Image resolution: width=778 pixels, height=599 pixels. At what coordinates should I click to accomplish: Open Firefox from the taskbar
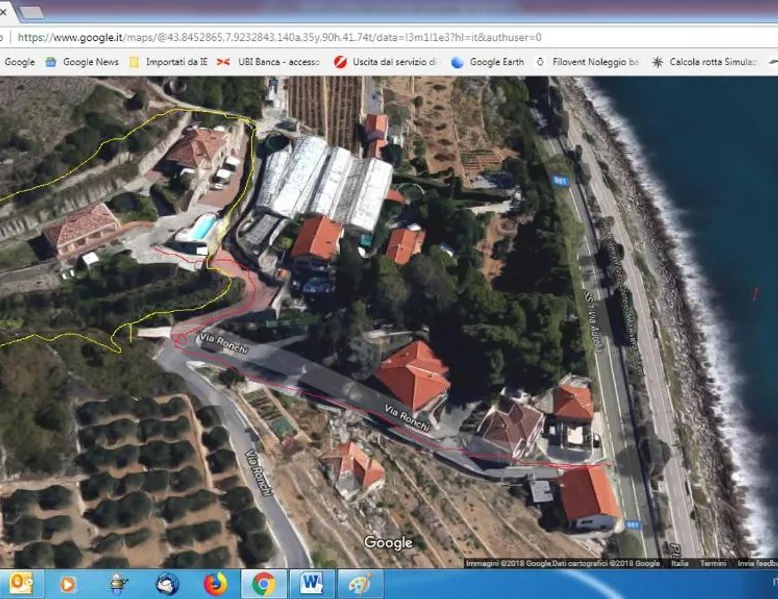(215, 583)
